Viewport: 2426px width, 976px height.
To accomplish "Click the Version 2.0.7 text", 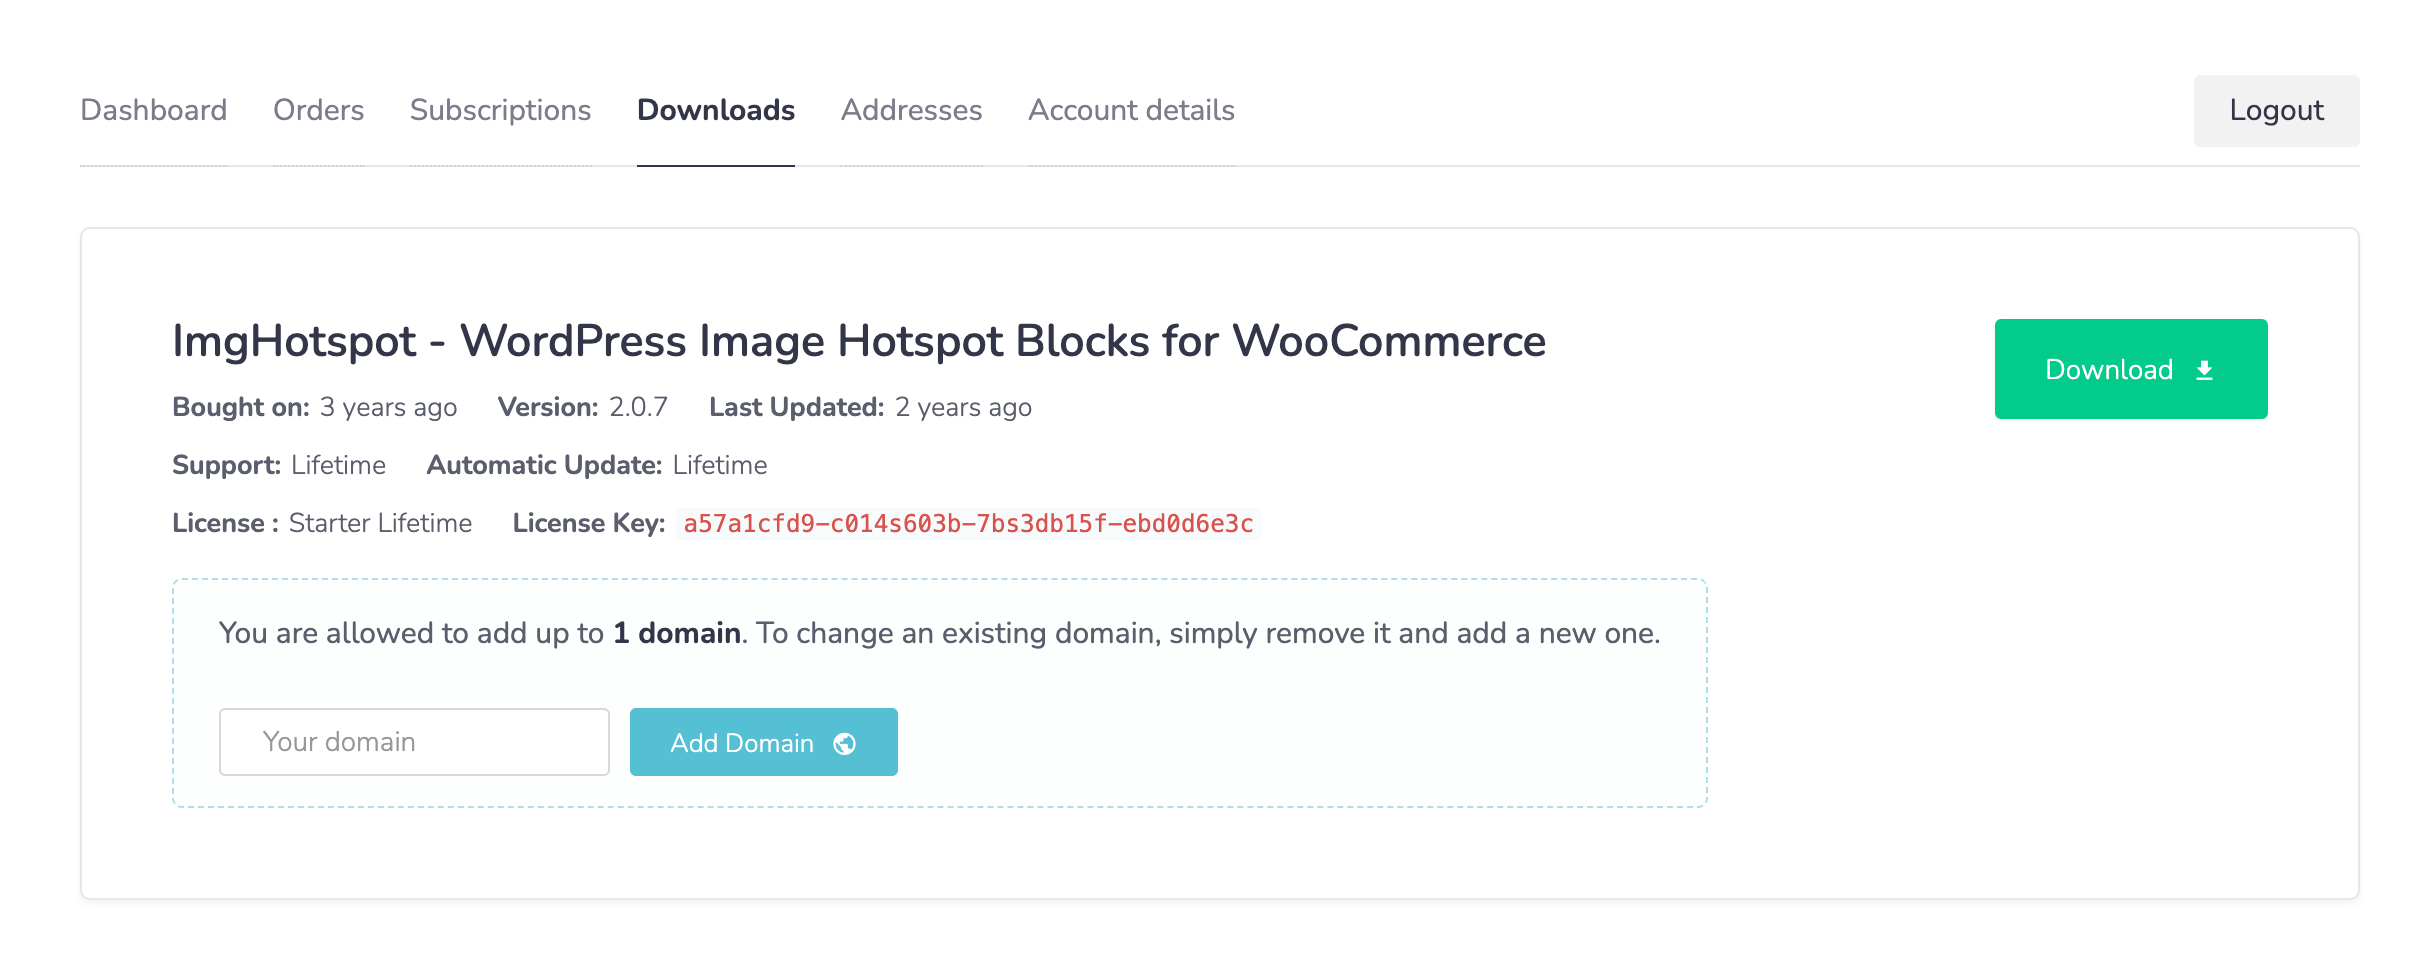I will [583, 407].
